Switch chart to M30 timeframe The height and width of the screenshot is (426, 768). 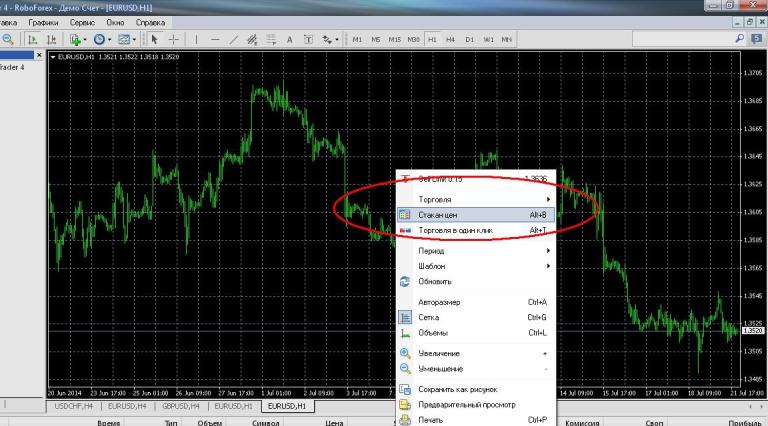413,39
